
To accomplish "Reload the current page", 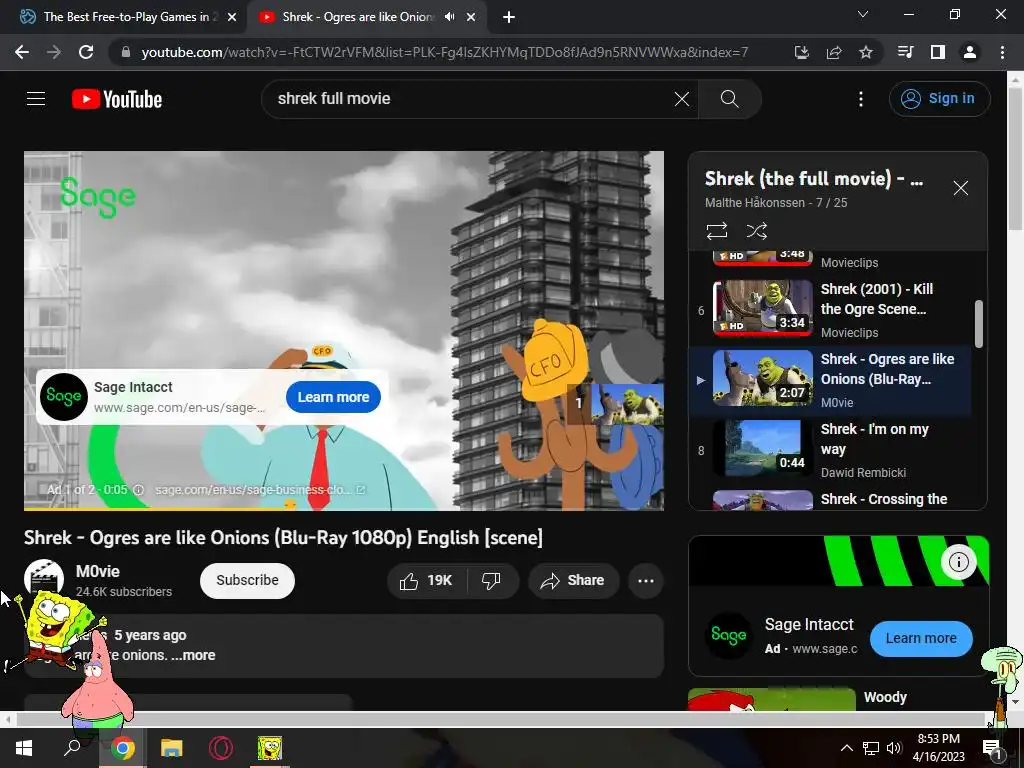I will (x=86, y=52).
